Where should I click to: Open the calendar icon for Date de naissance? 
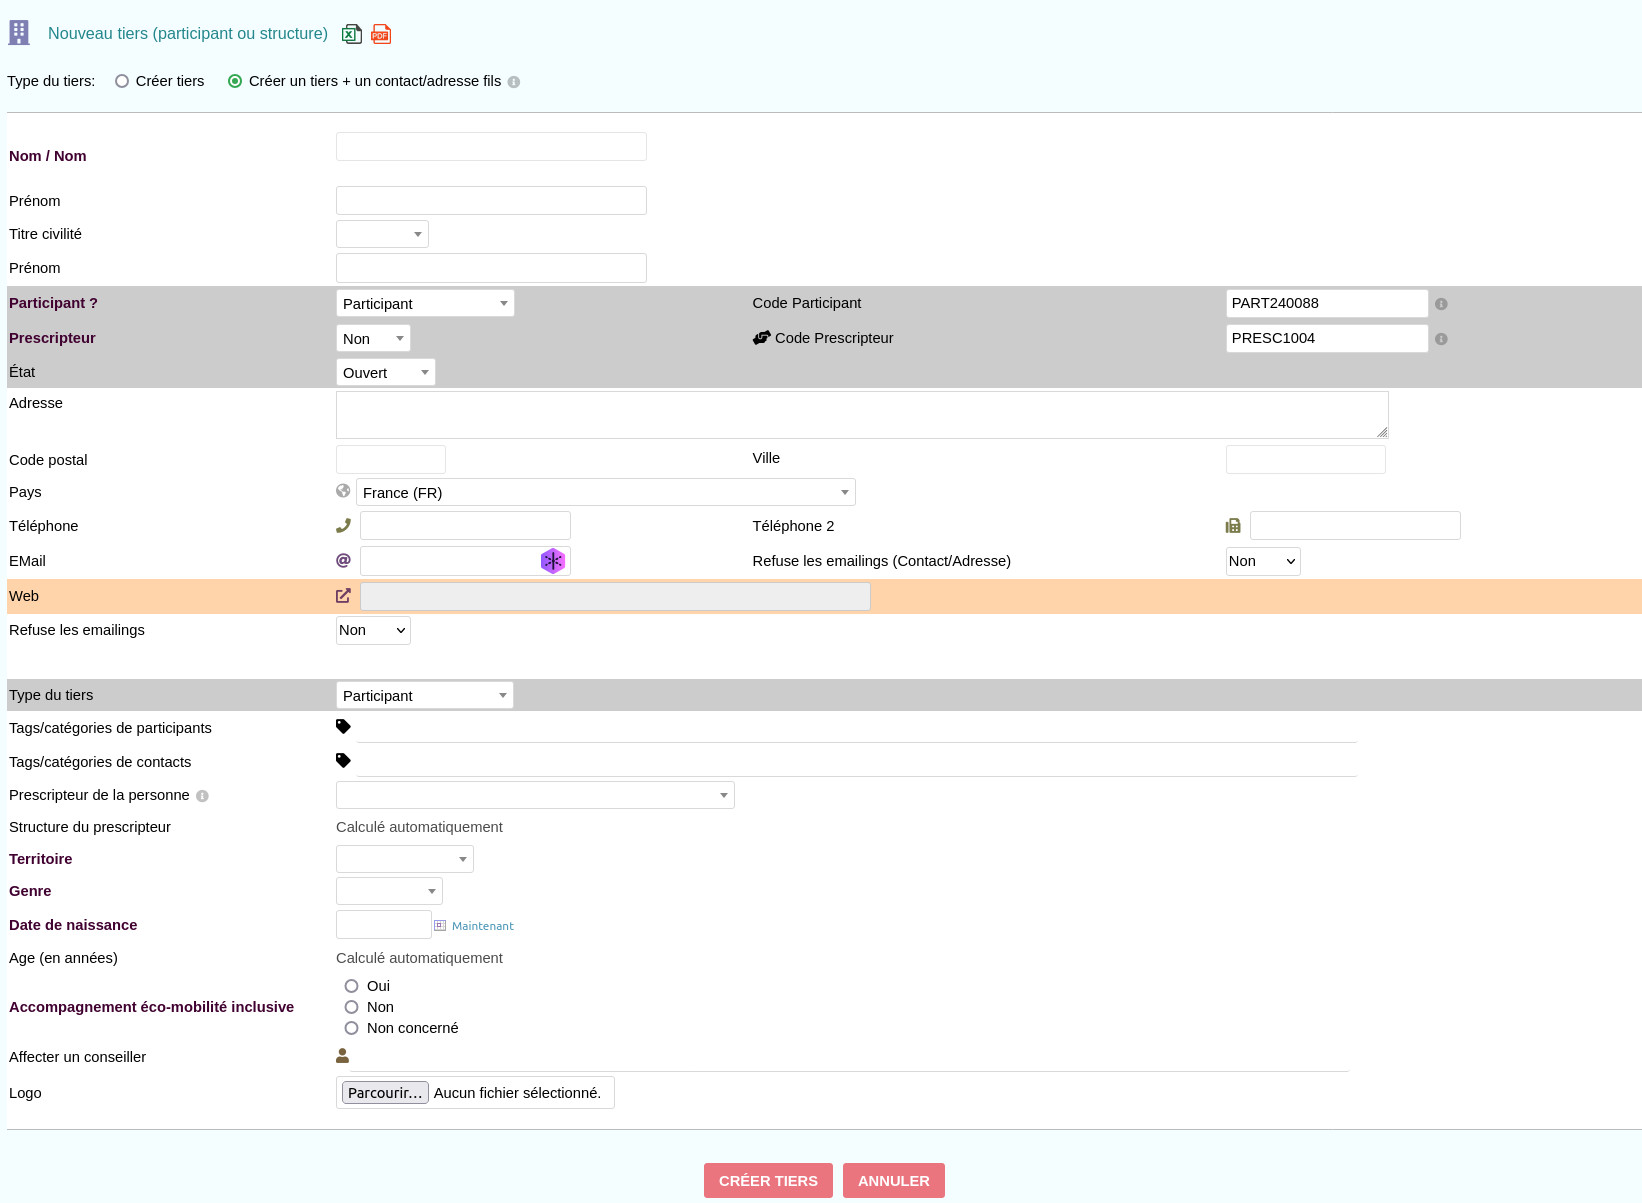(x=440, y=926)
